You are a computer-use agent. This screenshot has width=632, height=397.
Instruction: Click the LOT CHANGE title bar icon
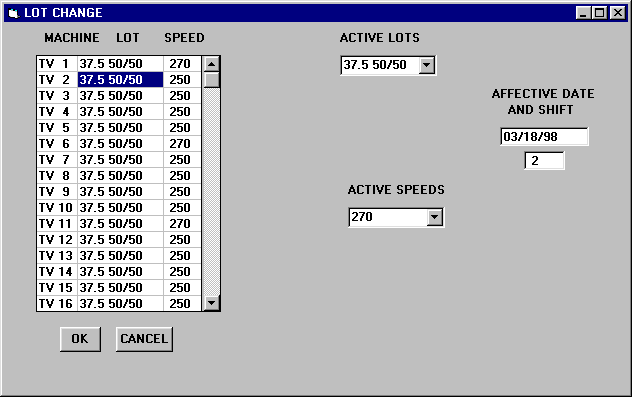[14, 13]
